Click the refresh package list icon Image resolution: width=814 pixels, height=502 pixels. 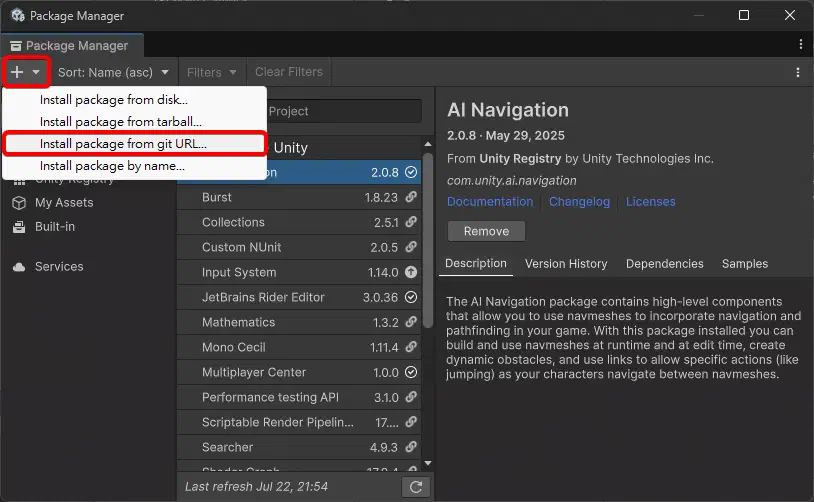[415, 487]
